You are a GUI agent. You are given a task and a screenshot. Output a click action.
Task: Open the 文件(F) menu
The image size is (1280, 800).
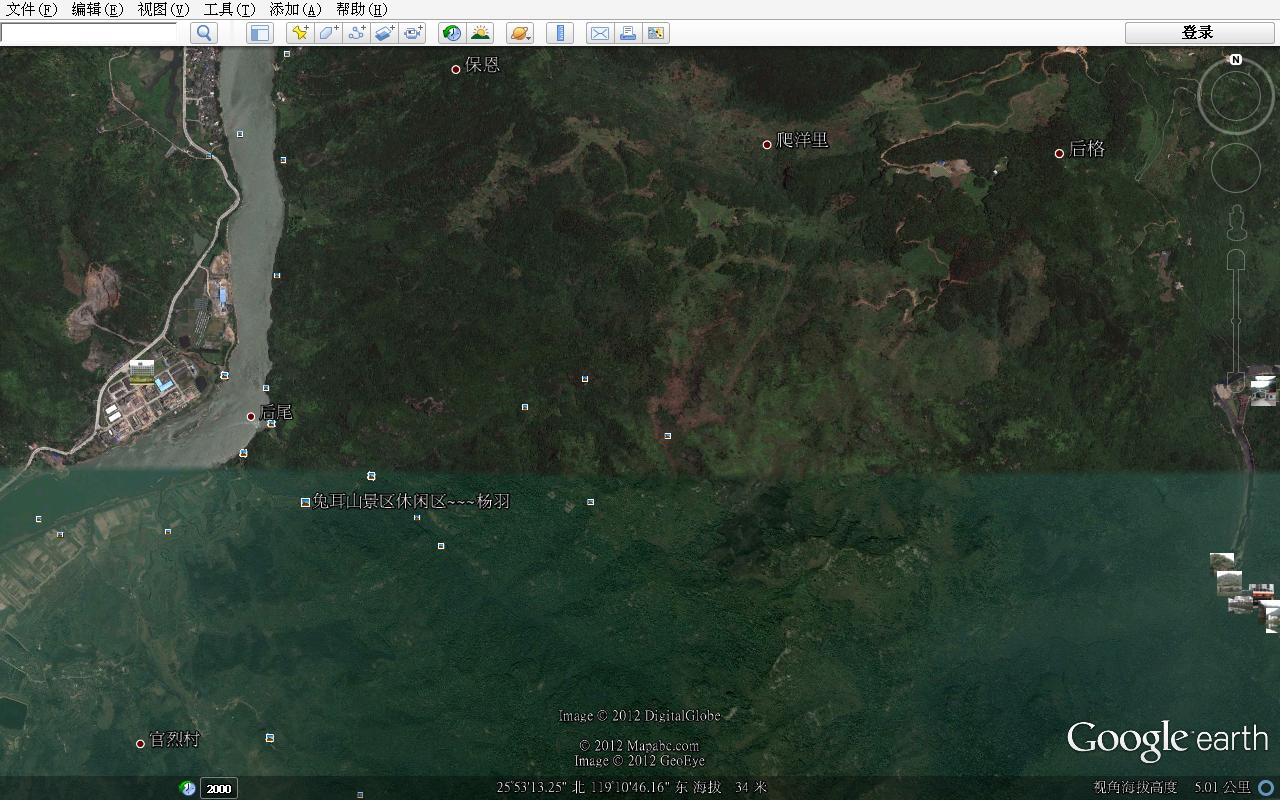(x=32, y=10)
